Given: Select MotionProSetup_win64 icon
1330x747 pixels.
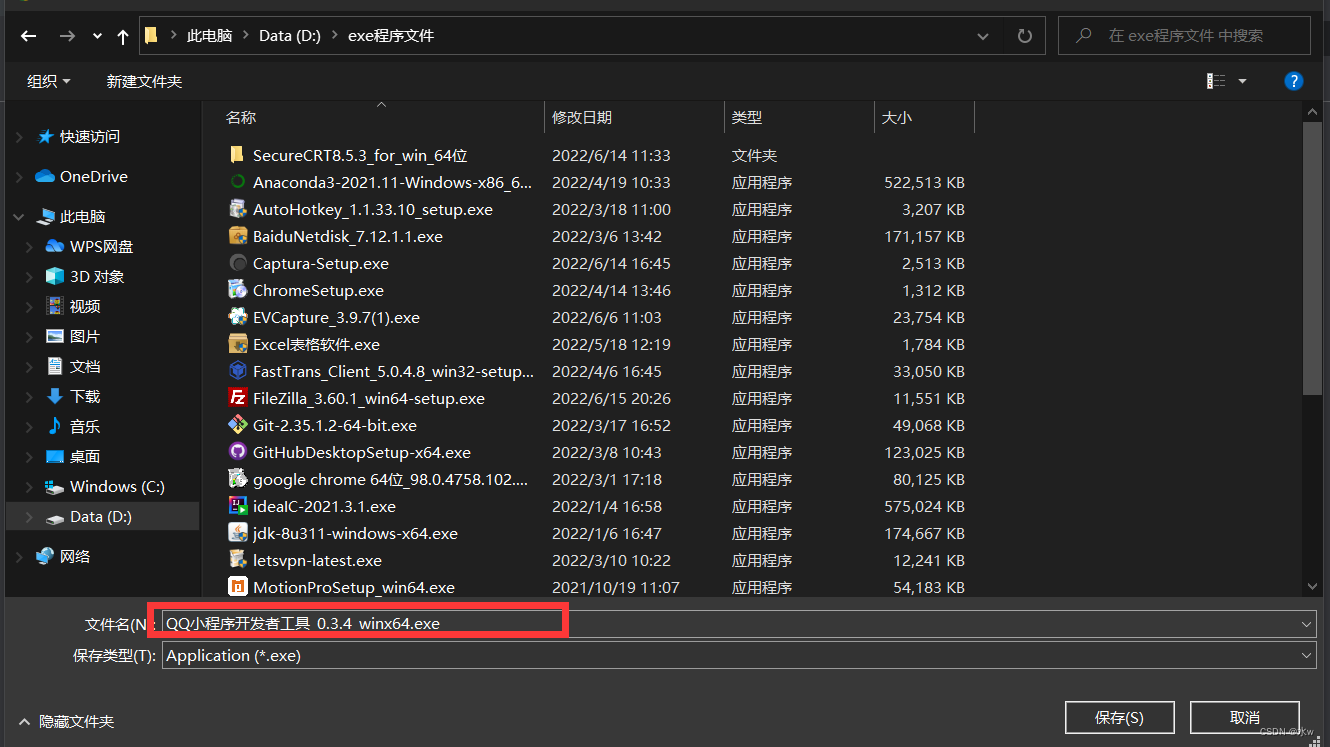Looking at the screenshot, I should click(237, 587).
